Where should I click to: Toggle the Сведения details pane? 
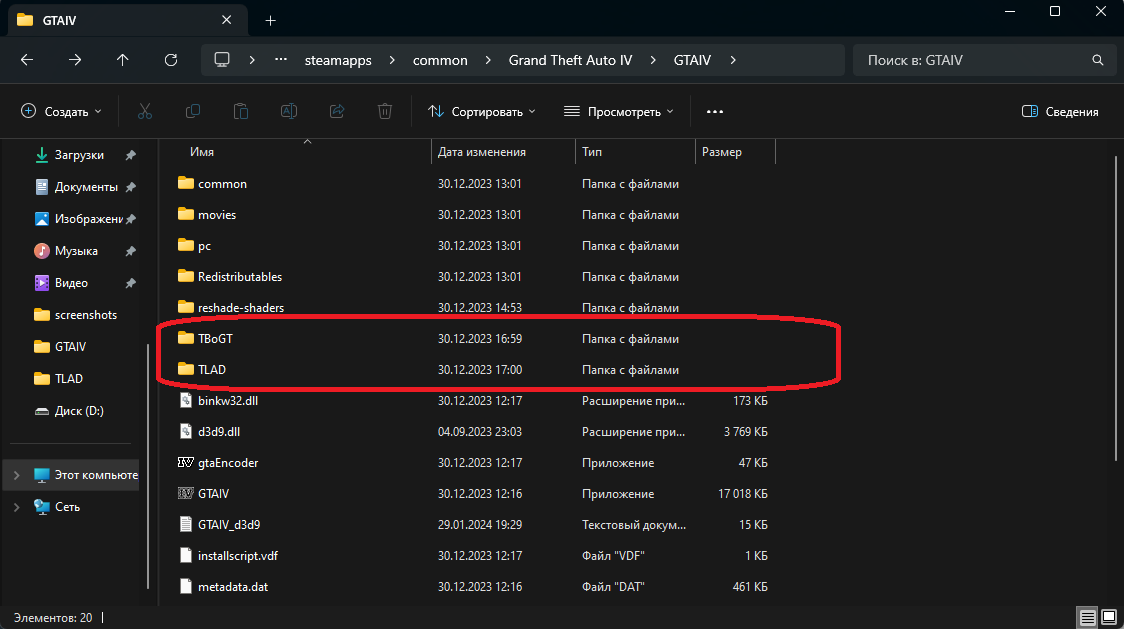pos(1060,111)
